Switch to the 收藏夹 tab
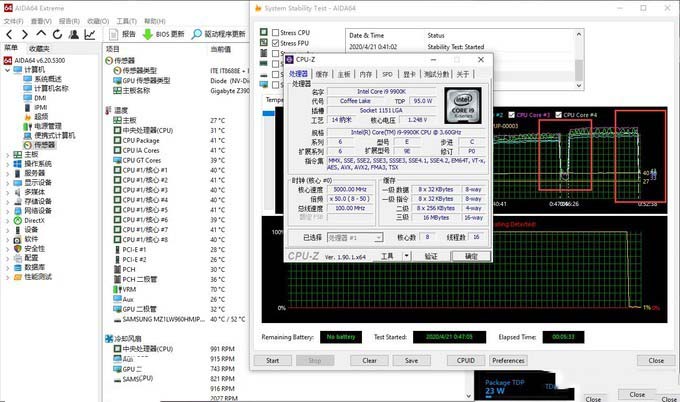The width and height of the screenshot is (680, 402). [39, 49]
